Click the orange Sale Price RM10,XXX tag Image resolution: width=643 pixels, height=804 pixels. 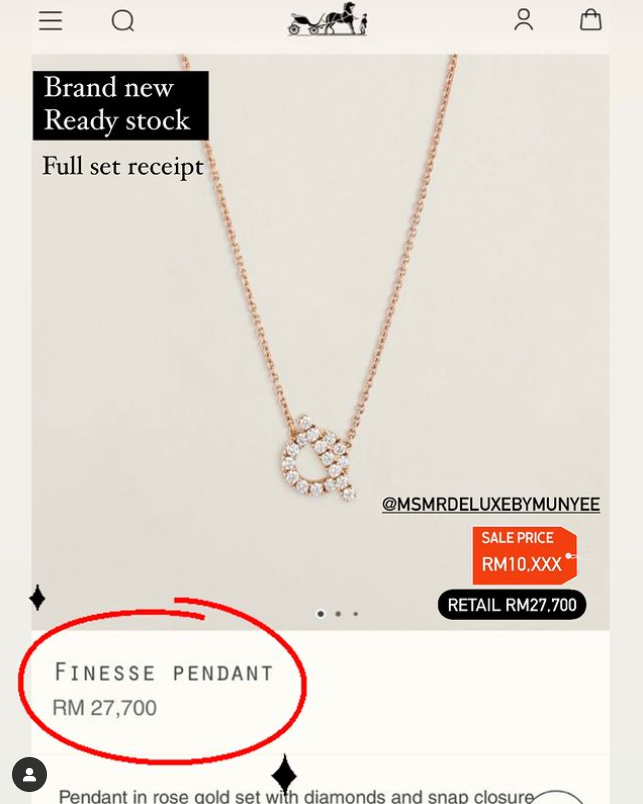point(525,555)
